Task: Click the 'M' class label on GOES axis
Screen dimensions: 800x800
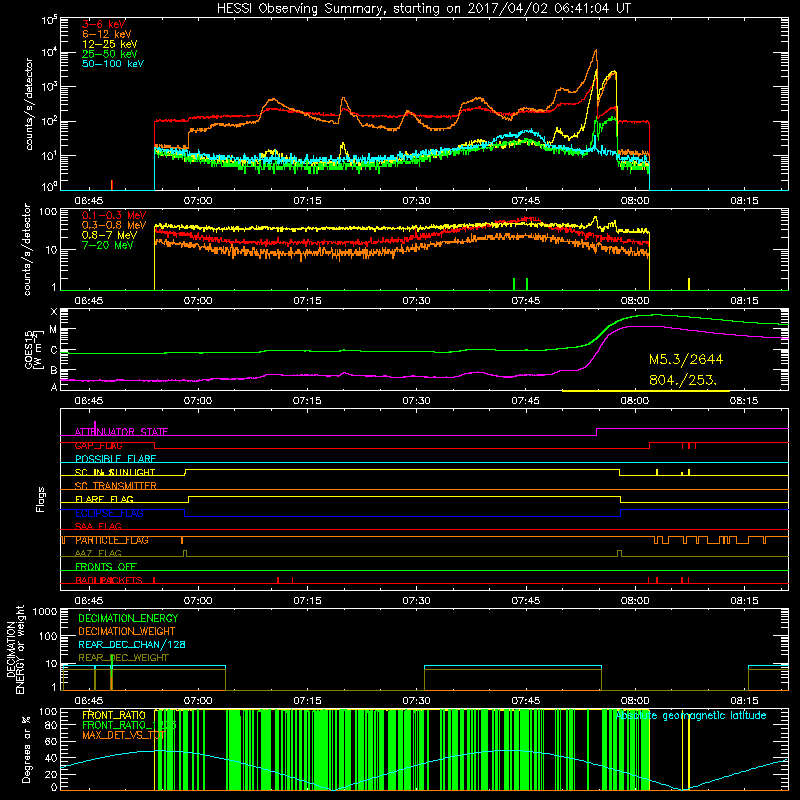Action: (x=53, y=330)
